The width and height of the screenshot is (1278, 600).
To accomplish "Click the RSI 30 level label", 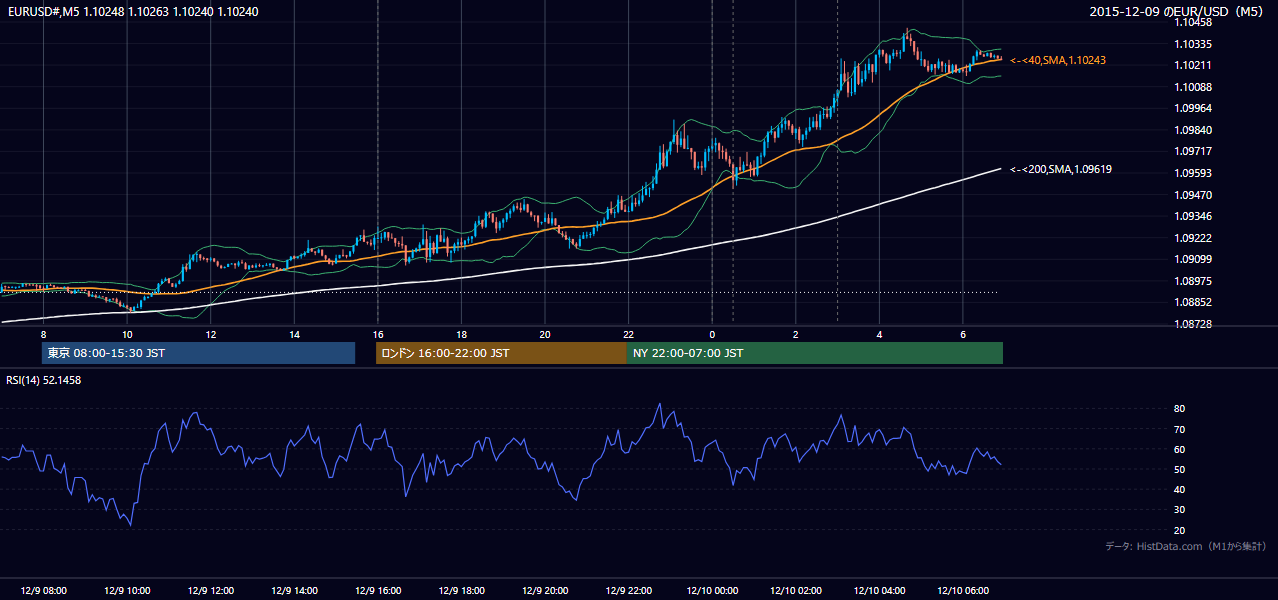I will [x=1180, y=509].
